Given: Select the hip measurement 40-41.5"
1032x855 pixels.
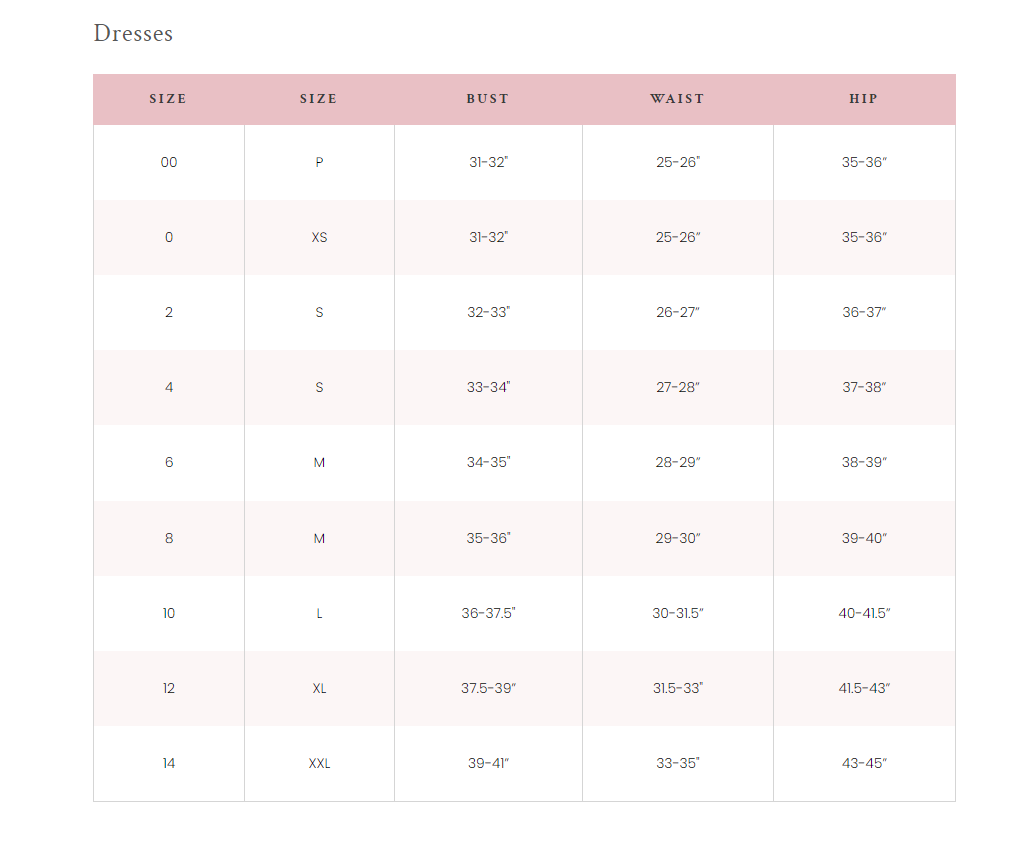Looking at the screenshot, I should tap(864, 613).
